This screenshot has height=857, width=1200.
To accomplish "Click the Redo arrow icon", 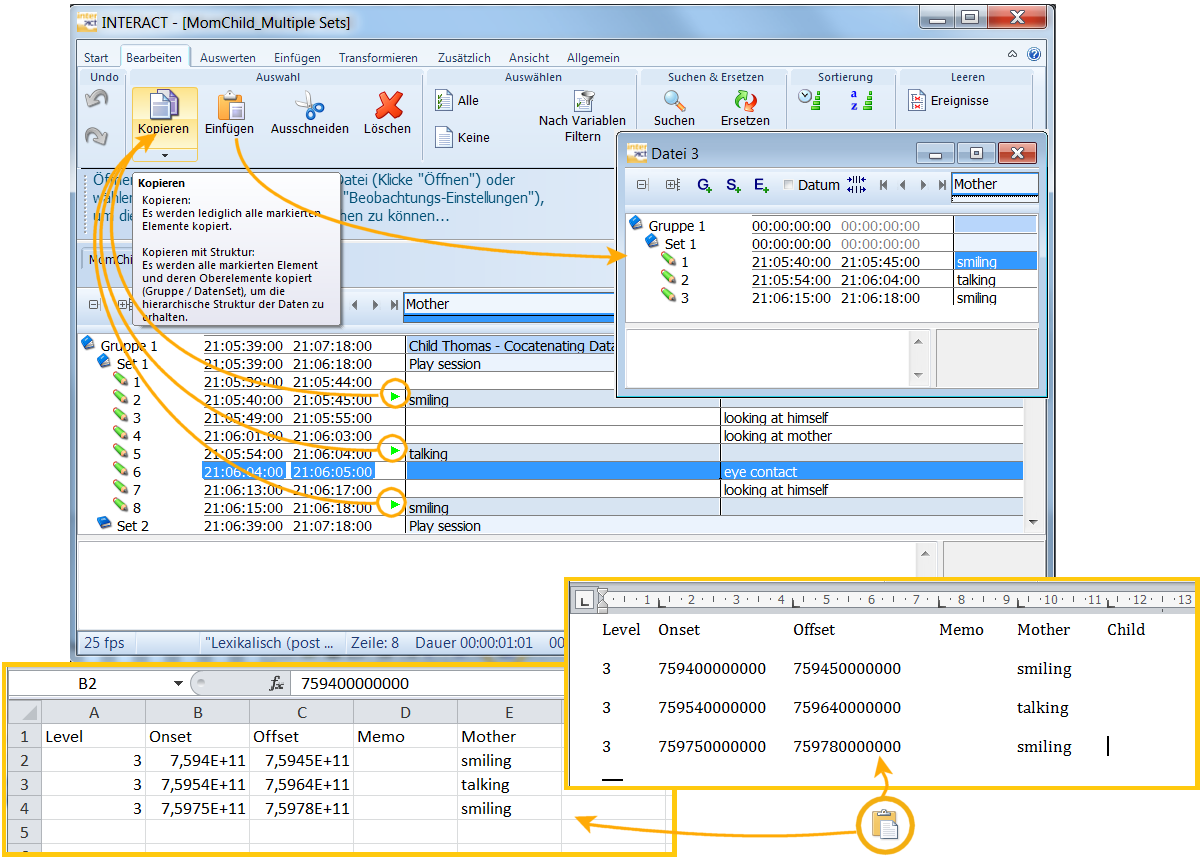I will click(96, 136).
